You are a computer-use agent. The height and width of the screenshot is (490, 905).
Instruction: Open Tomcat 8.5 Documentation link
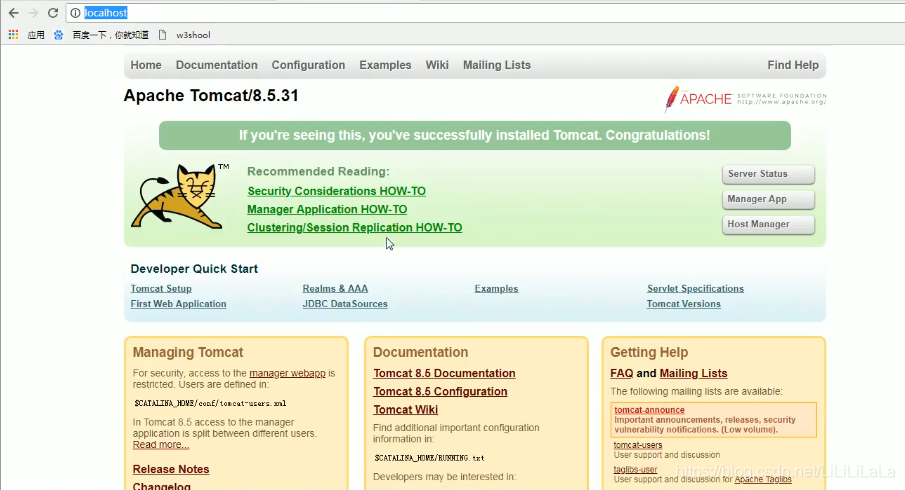tap(444, 373)
